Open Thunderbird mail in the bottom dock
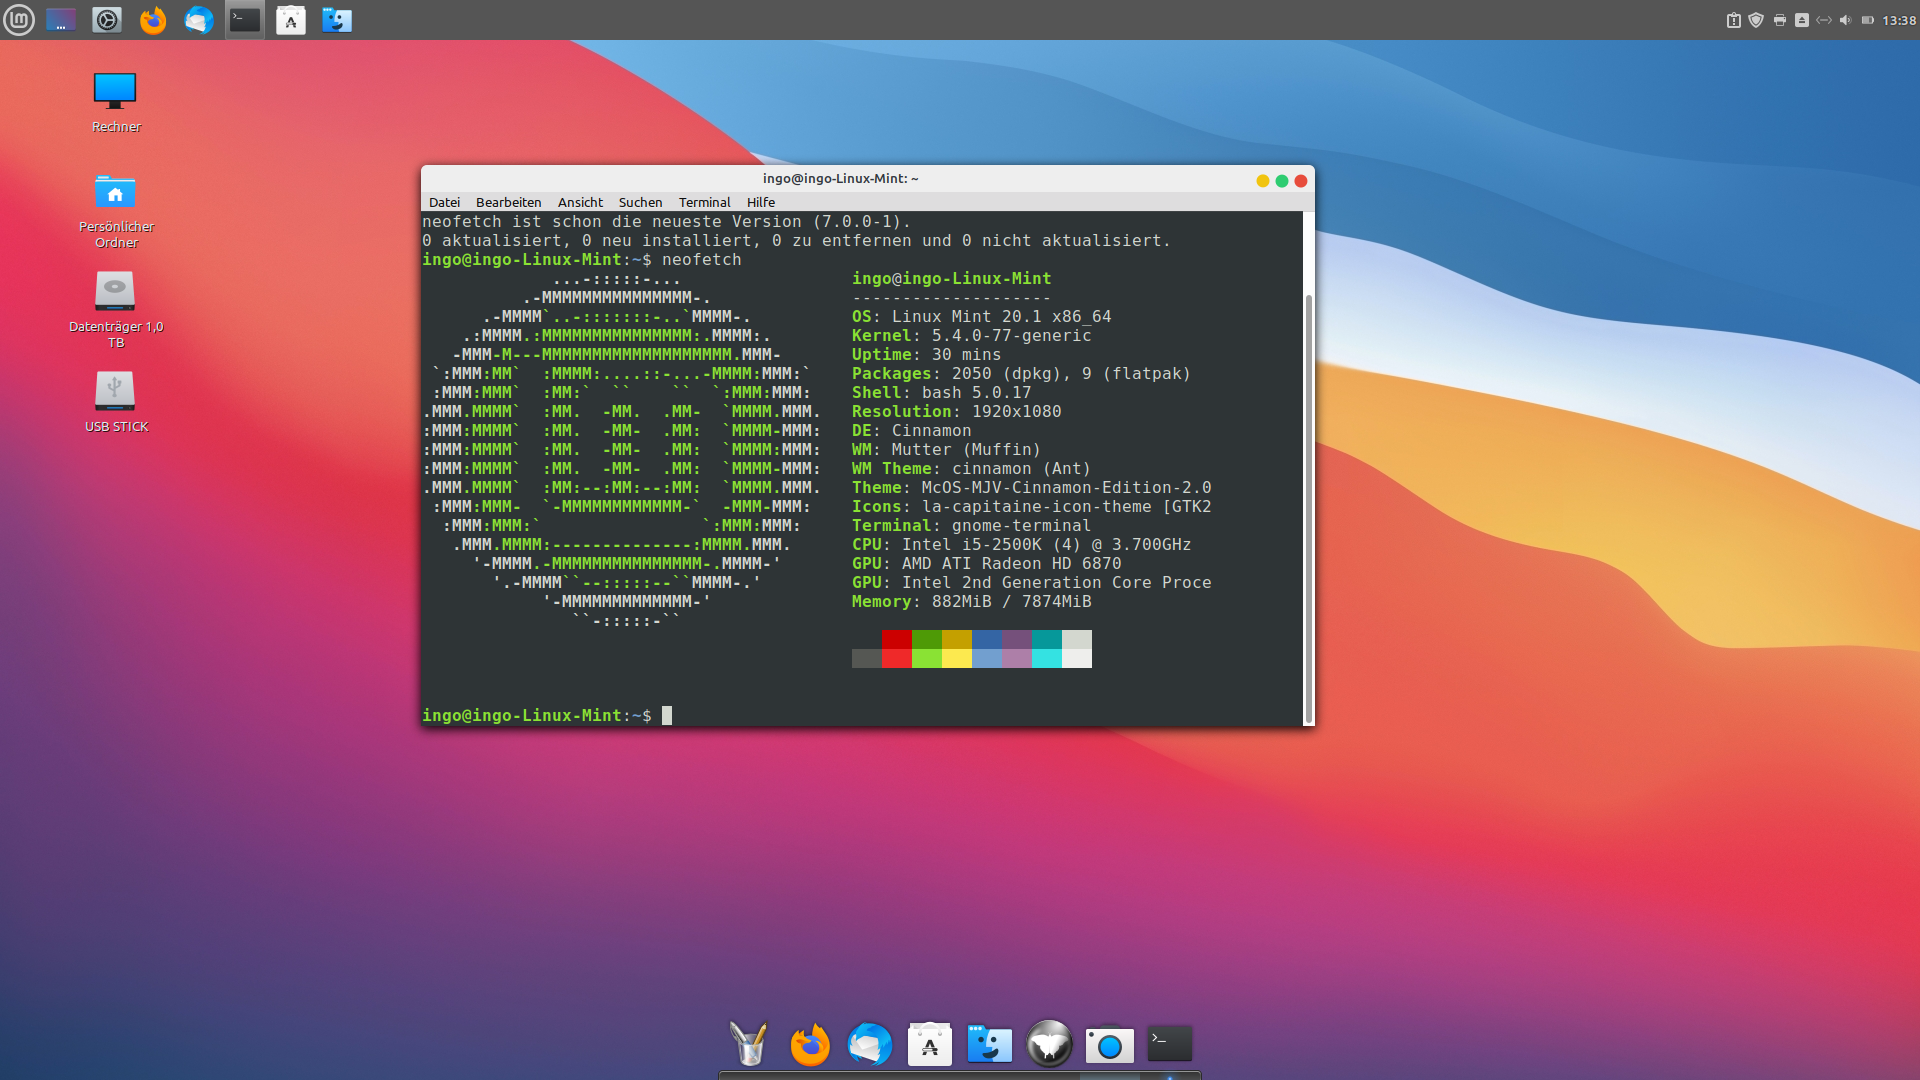 tap(869, 1045)
